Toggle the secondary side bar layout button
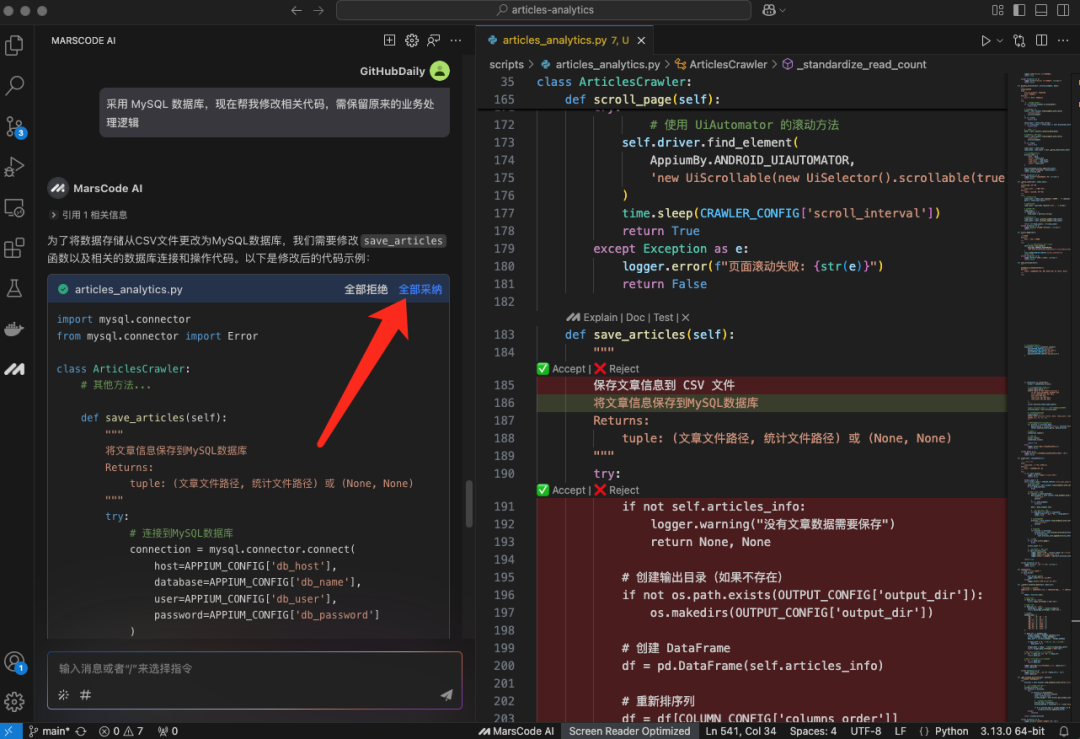The width and height of the screenshot is (1080, 739). tap(1063, 10)
